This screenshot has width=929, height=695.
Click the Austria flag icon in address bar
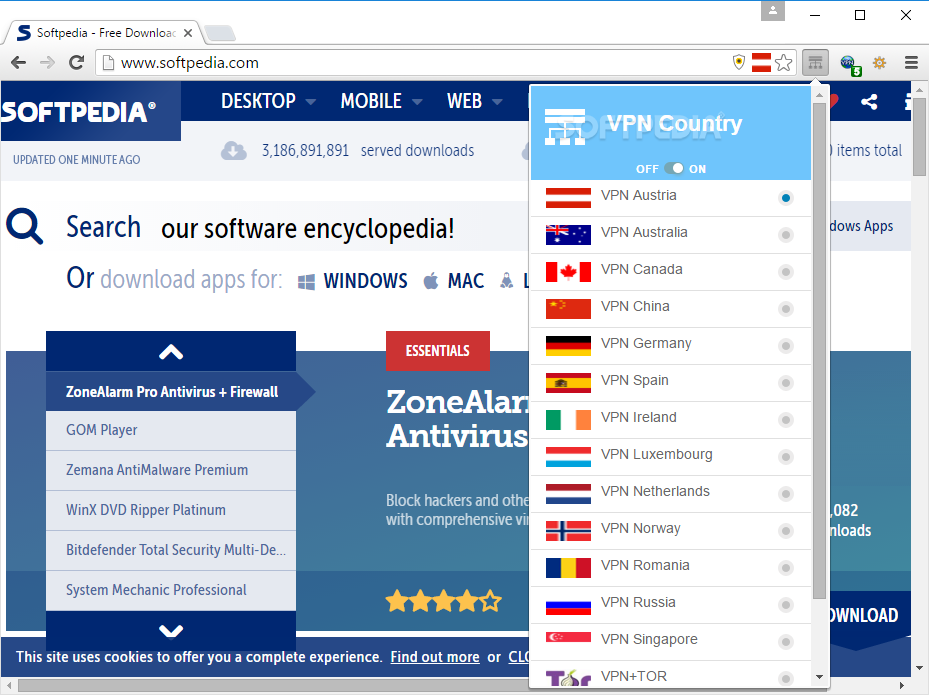(x=761, y=62)
